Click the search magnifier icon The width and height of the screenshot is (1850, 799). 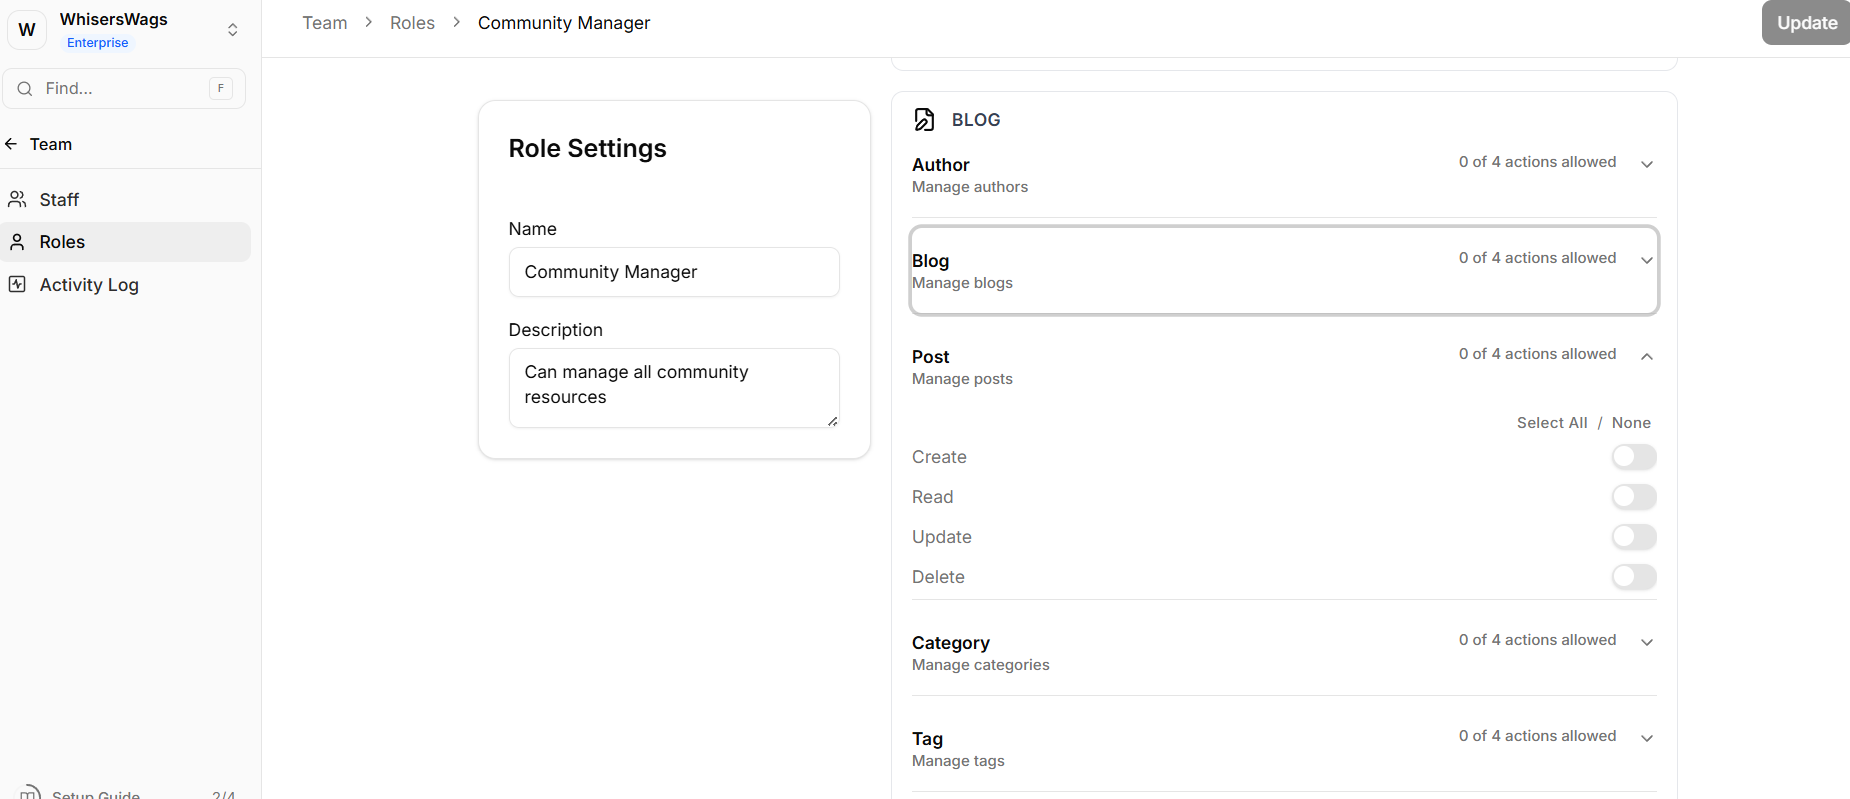(x=25, y=89)
